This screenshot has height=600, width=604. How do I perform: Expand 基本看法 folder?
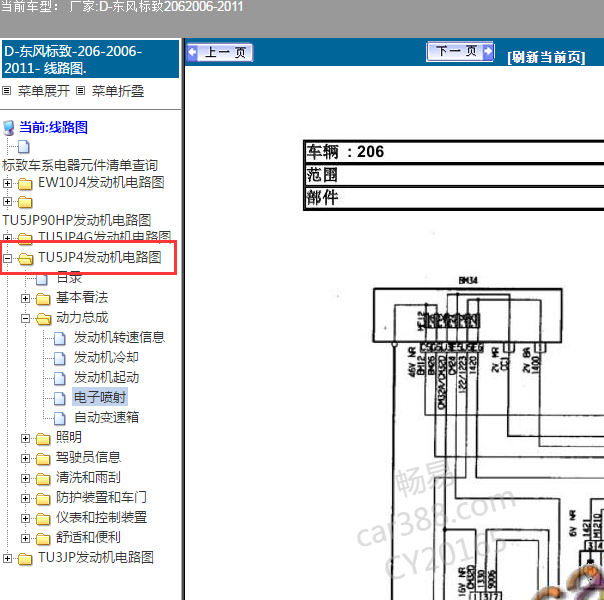tap(25, 298)
